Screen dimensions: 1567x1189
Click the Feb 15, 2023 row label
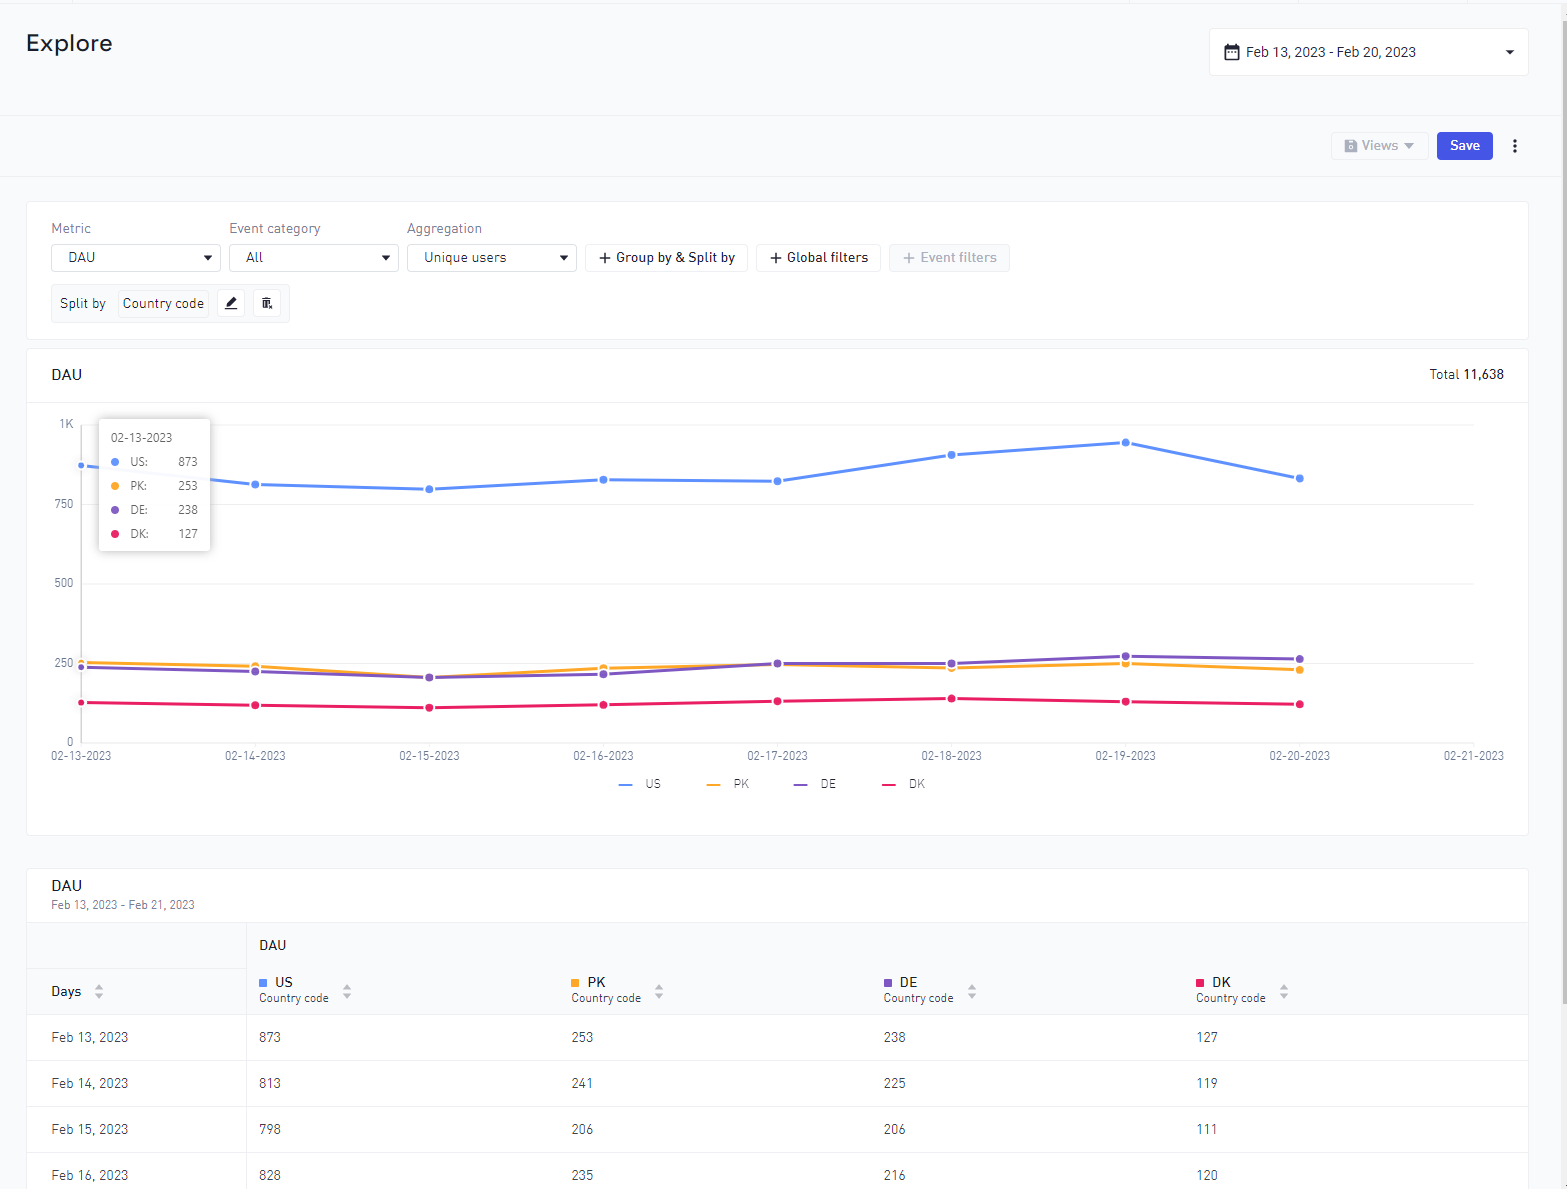coord(90,1129)
